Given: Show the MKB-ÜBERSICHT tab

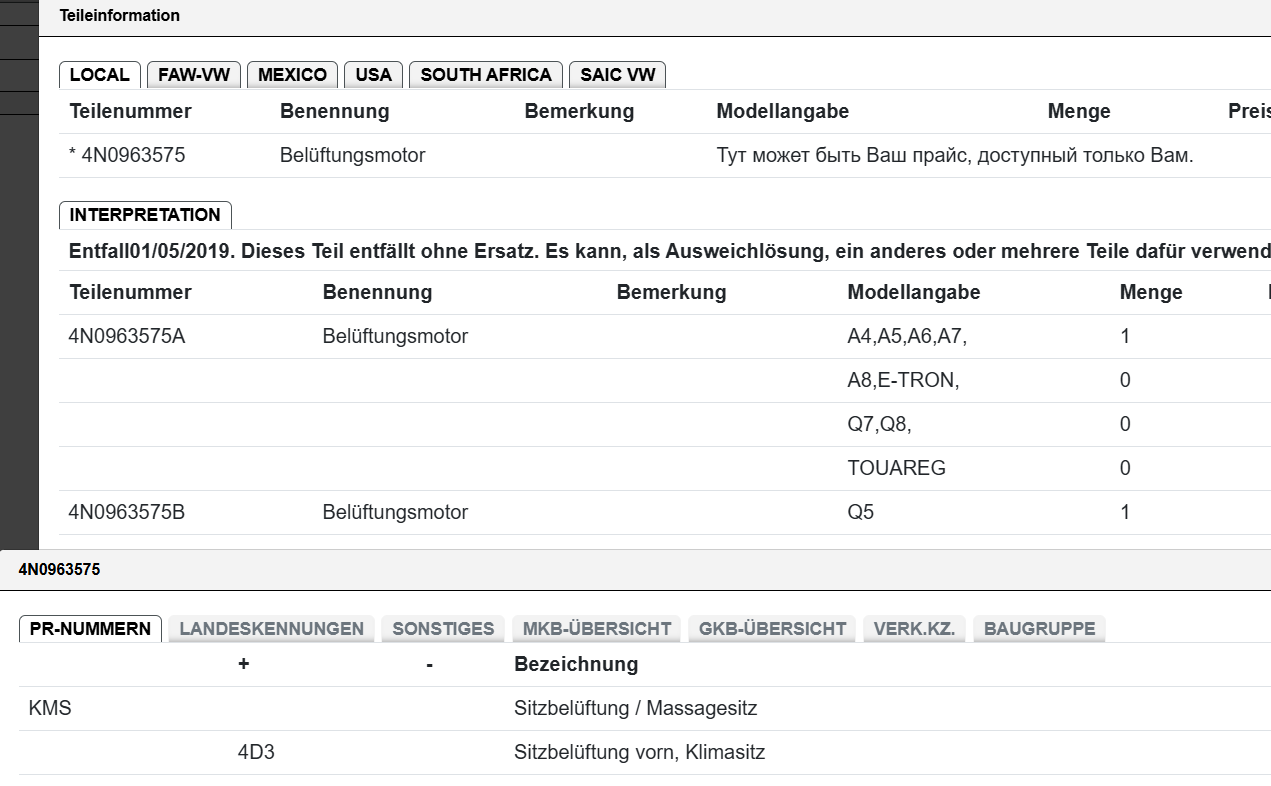Looking at the screenshot, I should (596, 628).
